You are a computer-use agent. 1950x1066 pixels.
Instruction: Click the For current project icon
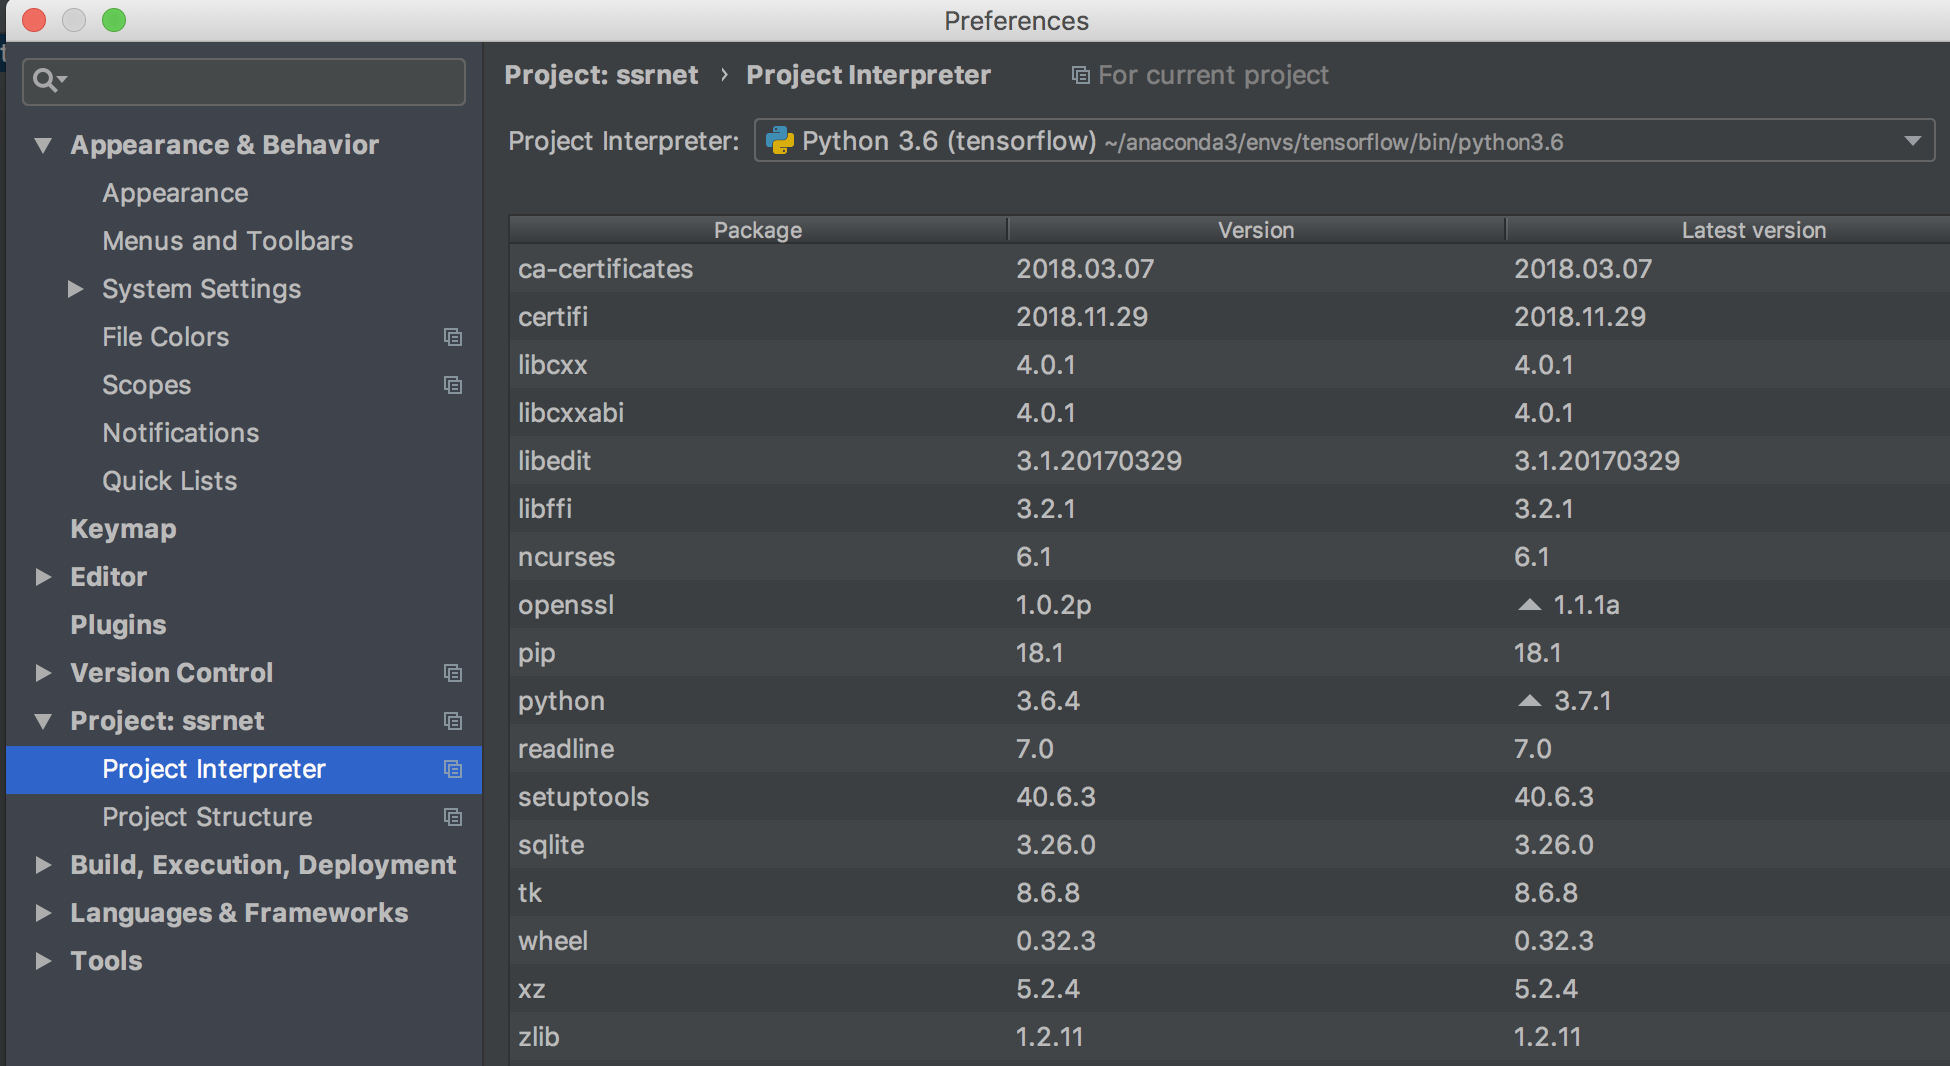pyautogui.click(x=1080, y=75)
